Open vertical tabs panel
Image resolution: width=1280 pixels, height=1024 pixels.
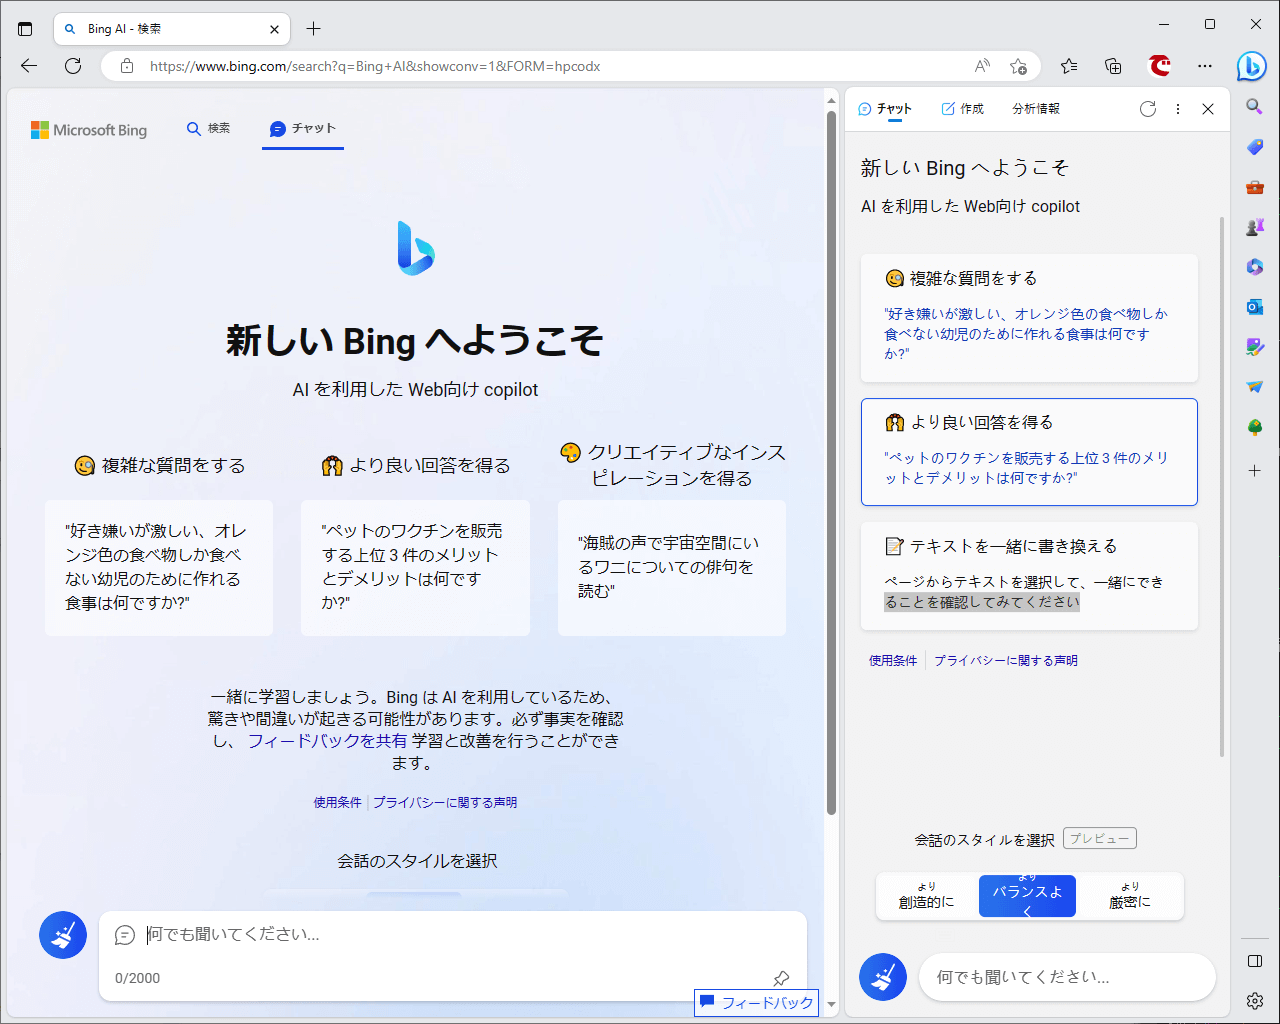[24, 29]
